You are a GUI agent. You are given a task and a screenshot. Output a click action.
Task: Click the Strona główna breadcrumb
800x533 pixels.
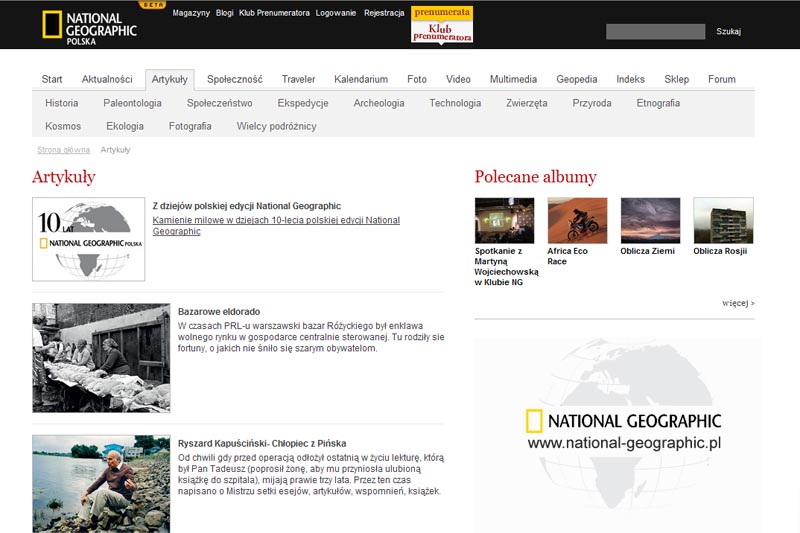point(63,150)
